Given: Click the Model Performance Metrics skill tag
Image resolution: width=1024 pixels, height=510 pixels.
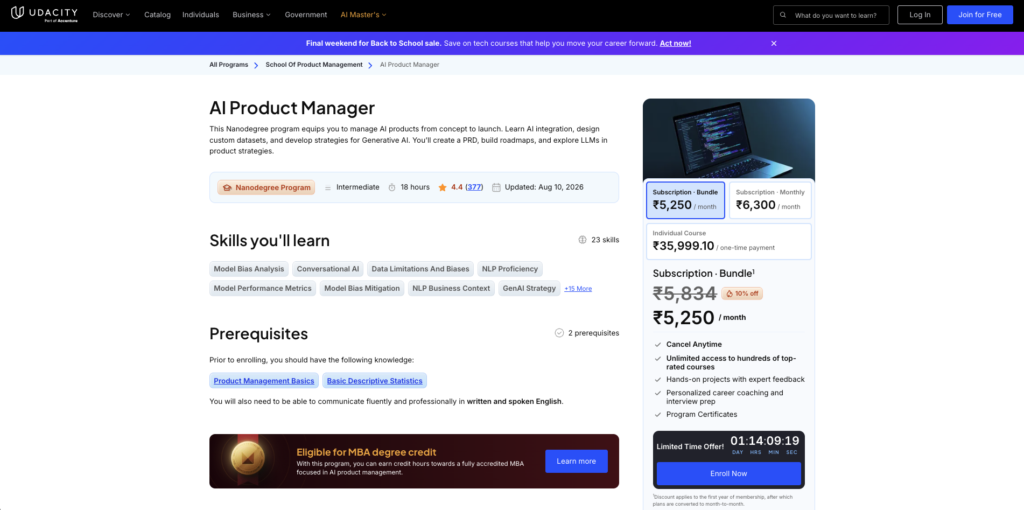Looking at the screenshot, I should 263,289.
